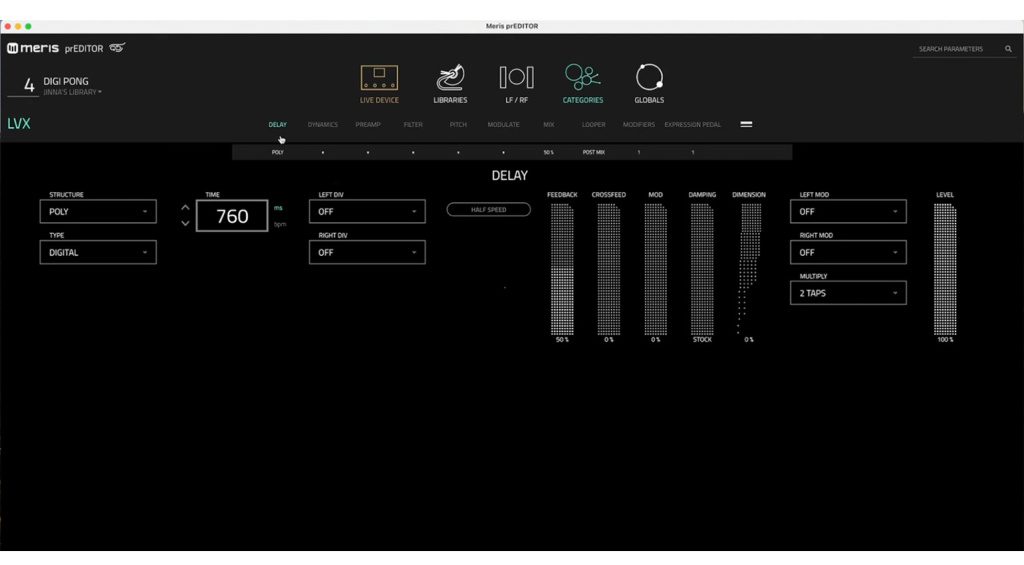This screenshot has width=1024, height=565.
Task: Open the Libraries section
Action: pos(450,84)
